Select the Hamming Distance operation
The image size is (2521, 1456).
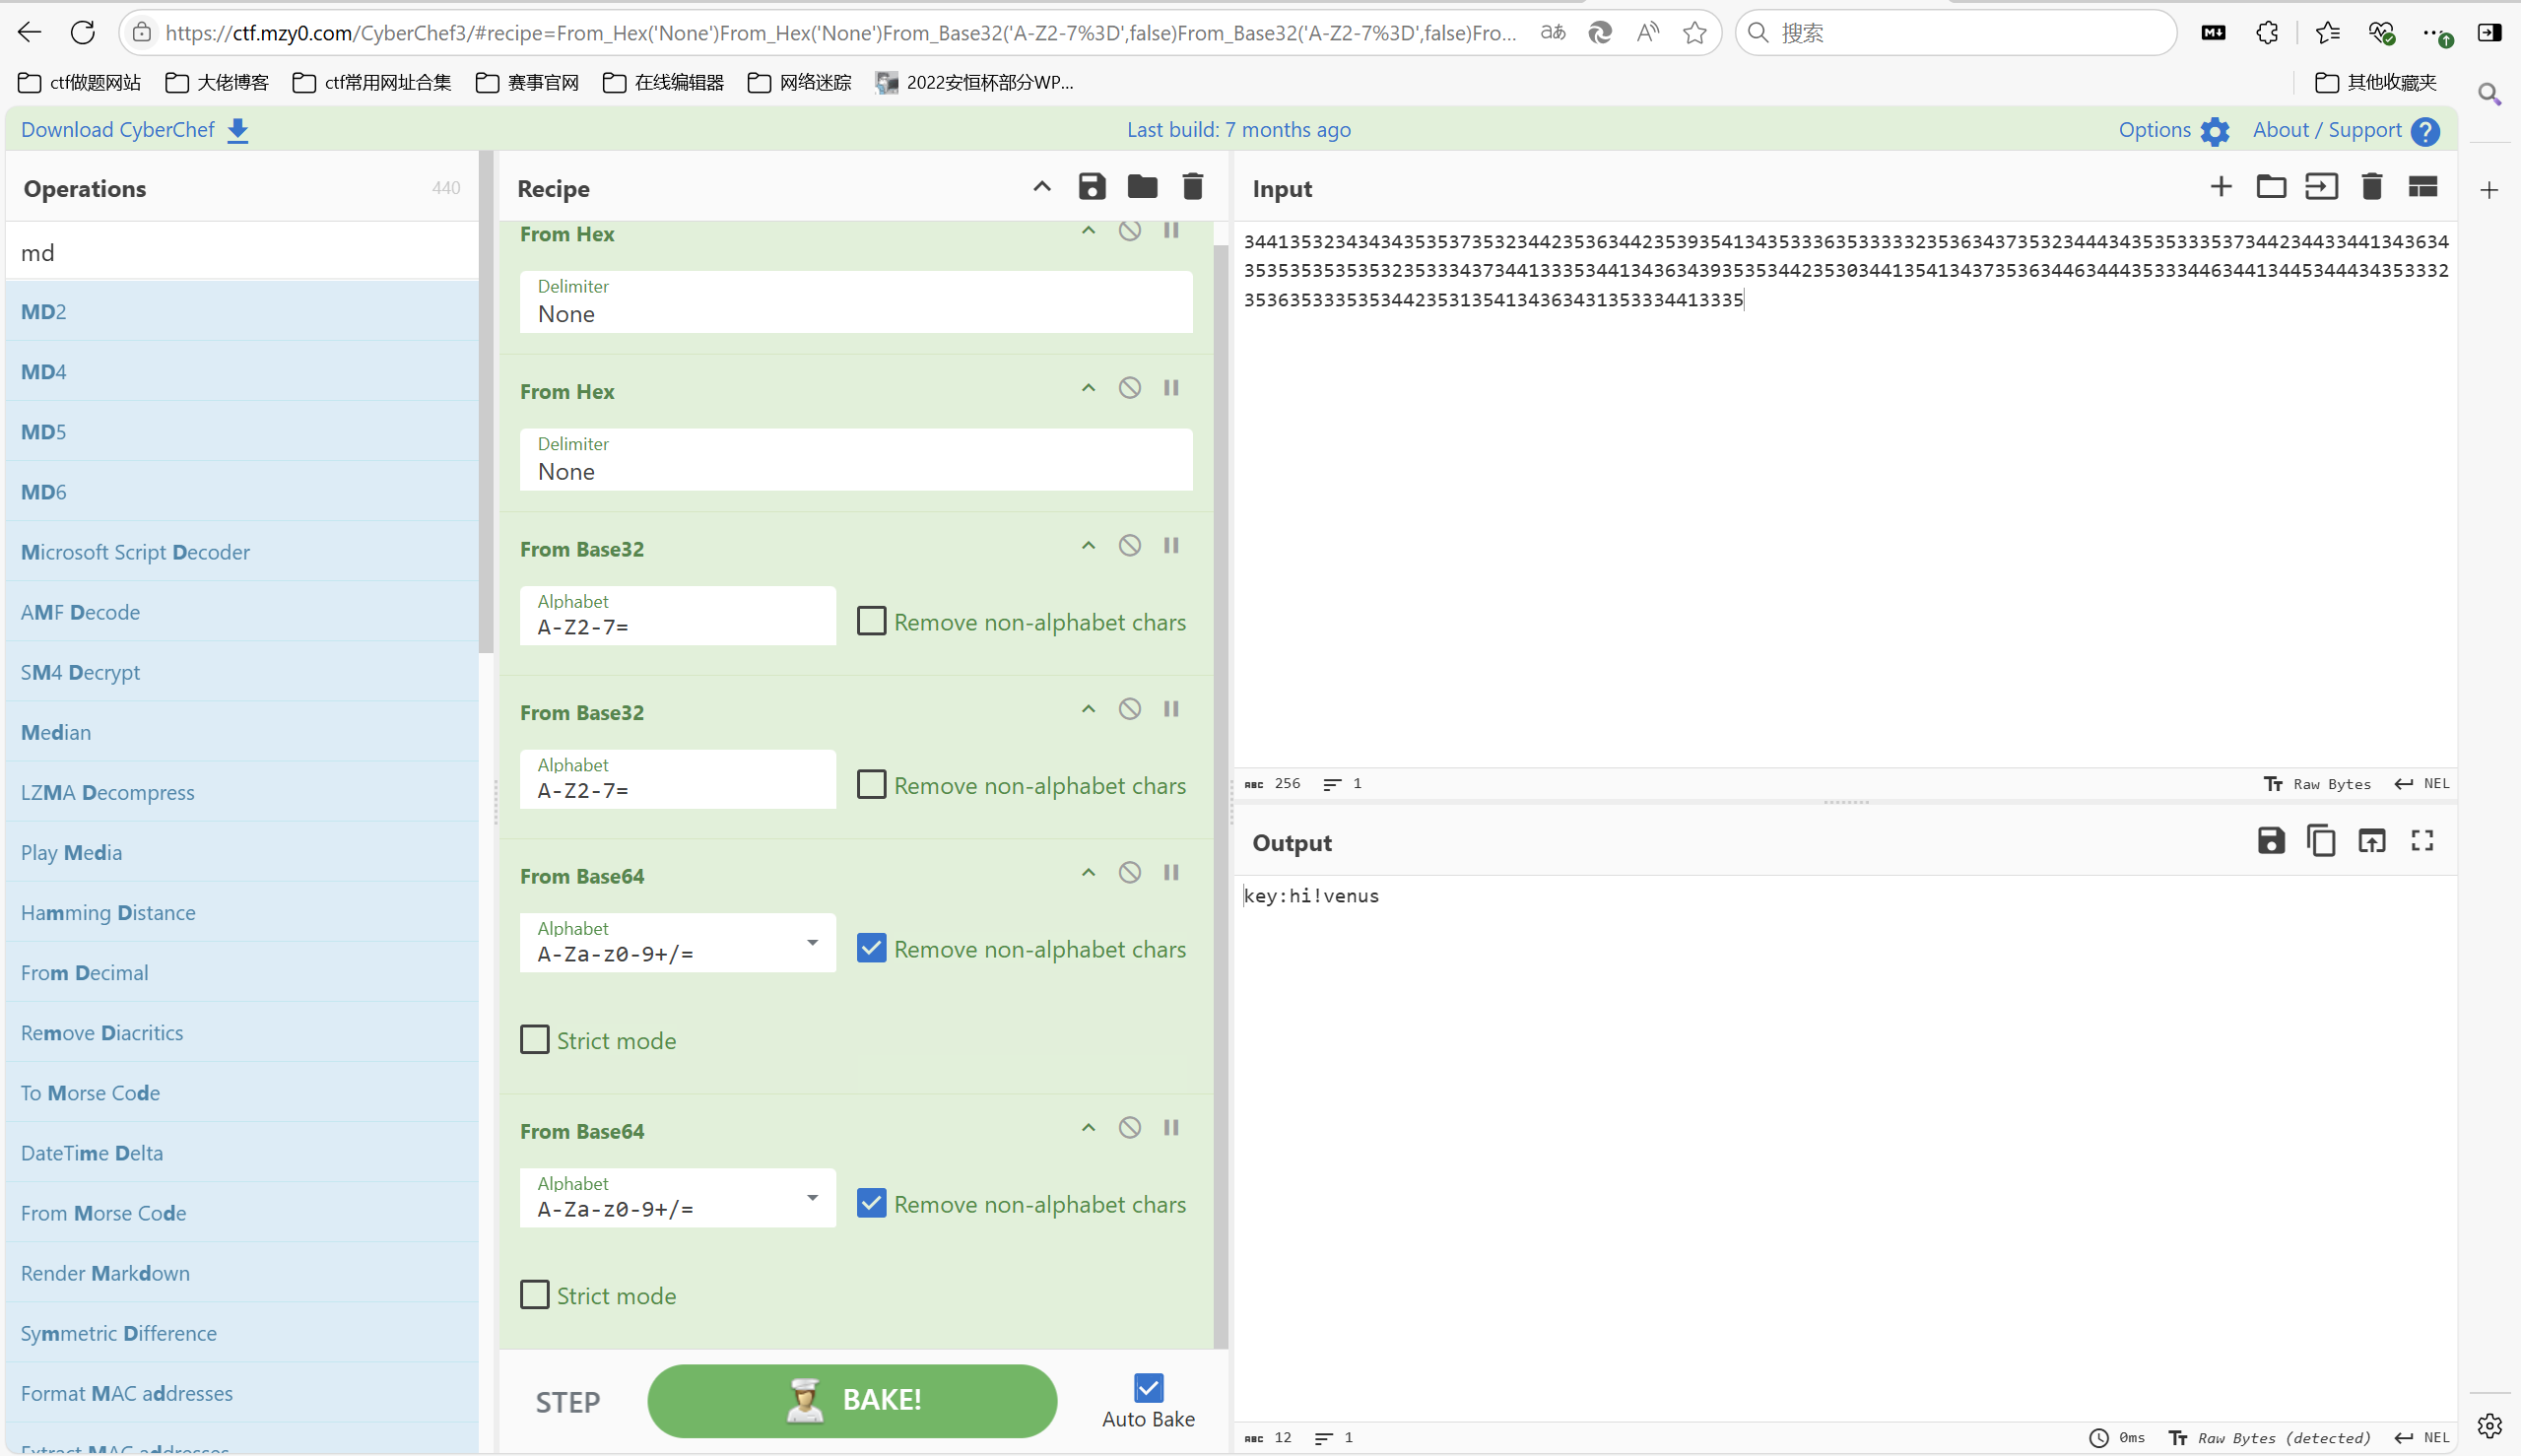pos(242,912)
